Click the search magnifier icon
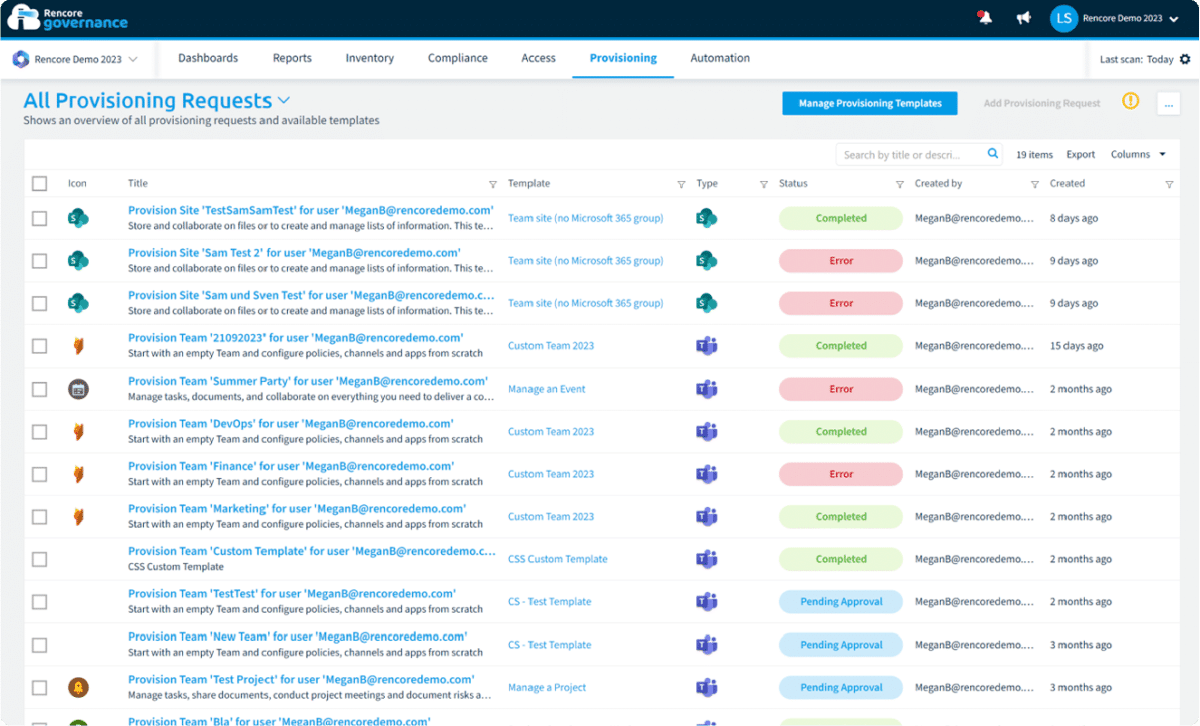This screenshot has height=726, width=1200. tap(991, 154)
